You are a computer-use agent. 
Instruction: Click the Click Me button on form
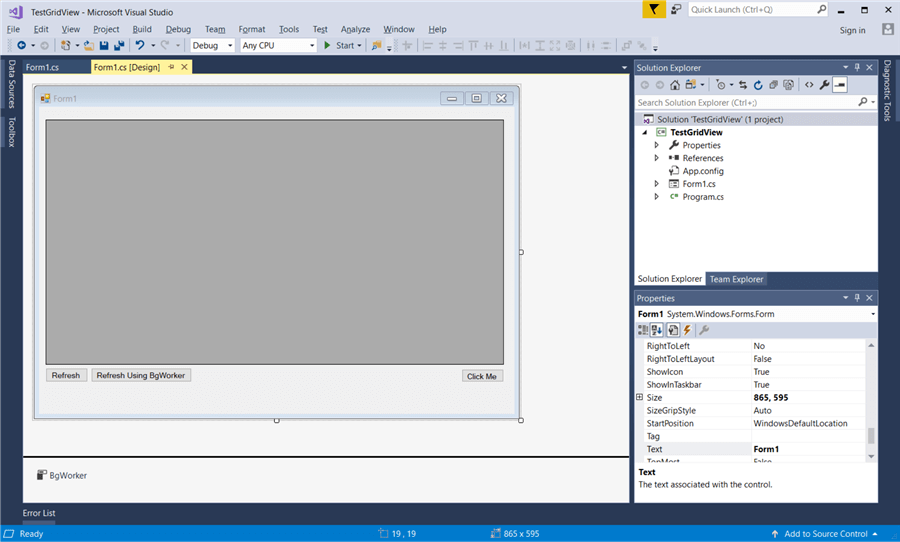point(482,376)
